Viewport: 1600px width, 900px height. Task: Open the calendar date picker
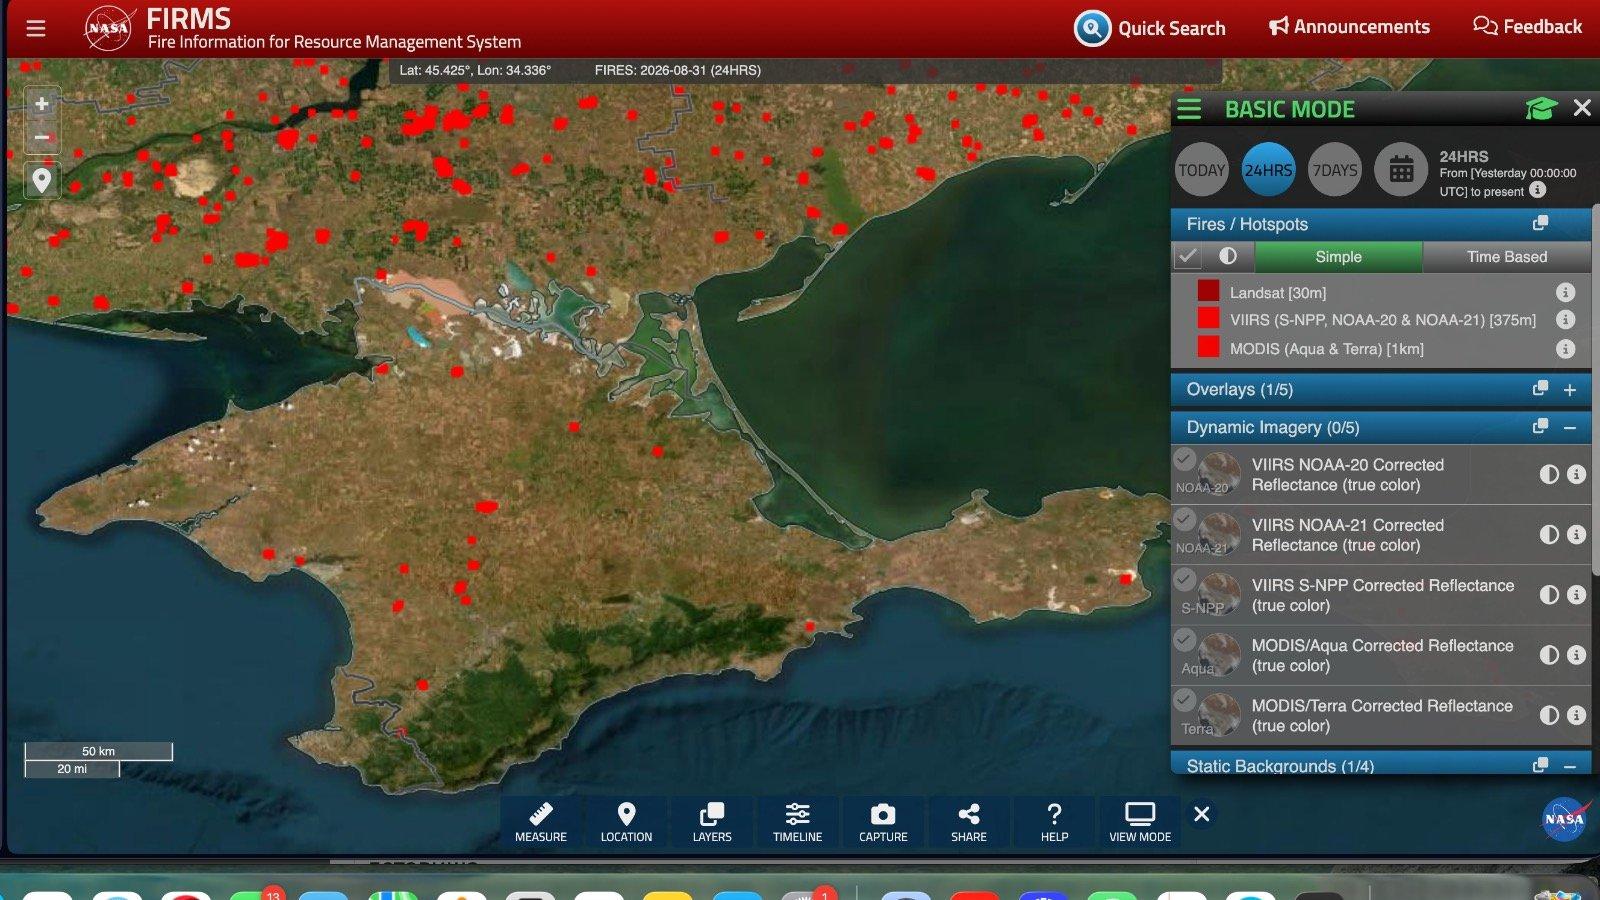pyautogui.click(x=1401, y=170)
